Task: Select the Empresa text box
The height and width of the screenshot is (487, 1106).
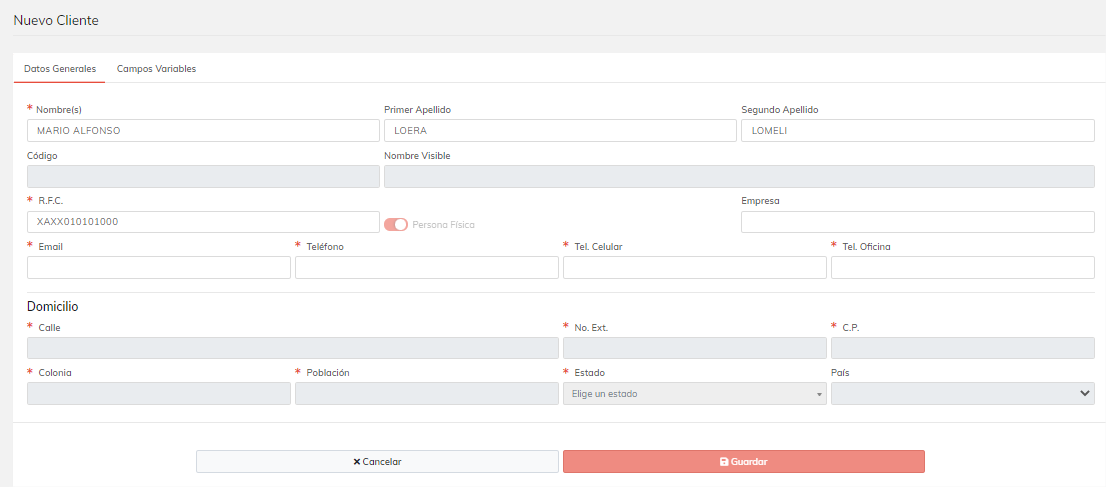Action: point(917,222)
